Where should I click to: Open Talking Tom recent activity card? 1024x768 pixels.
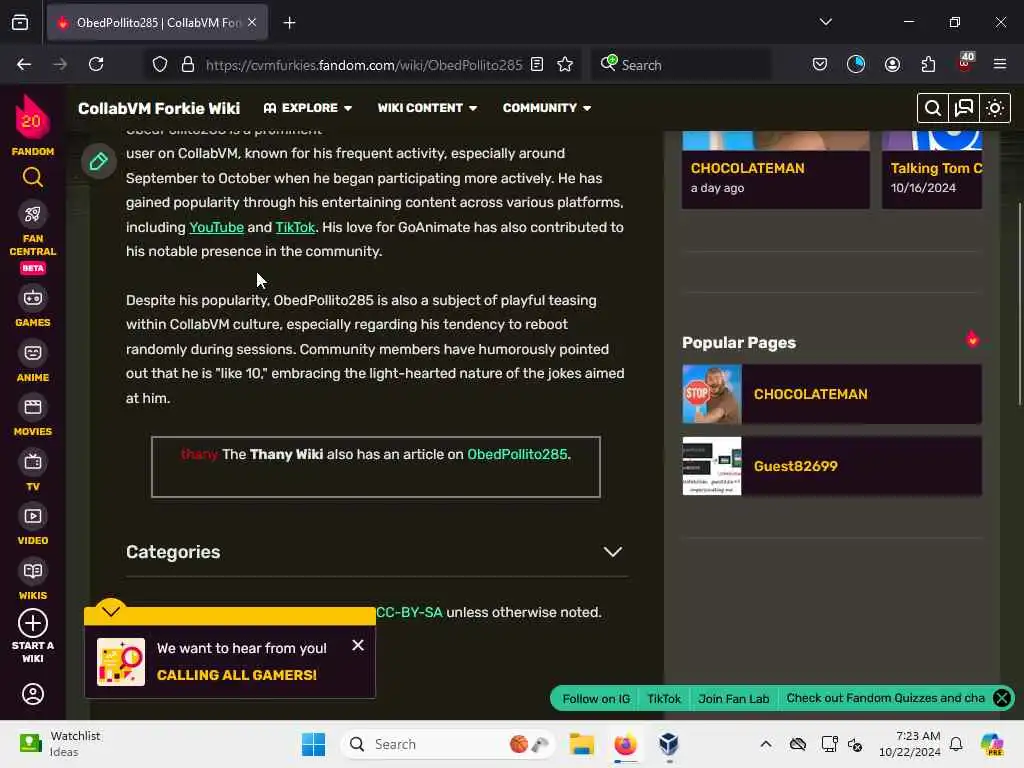tap(932, 170)
